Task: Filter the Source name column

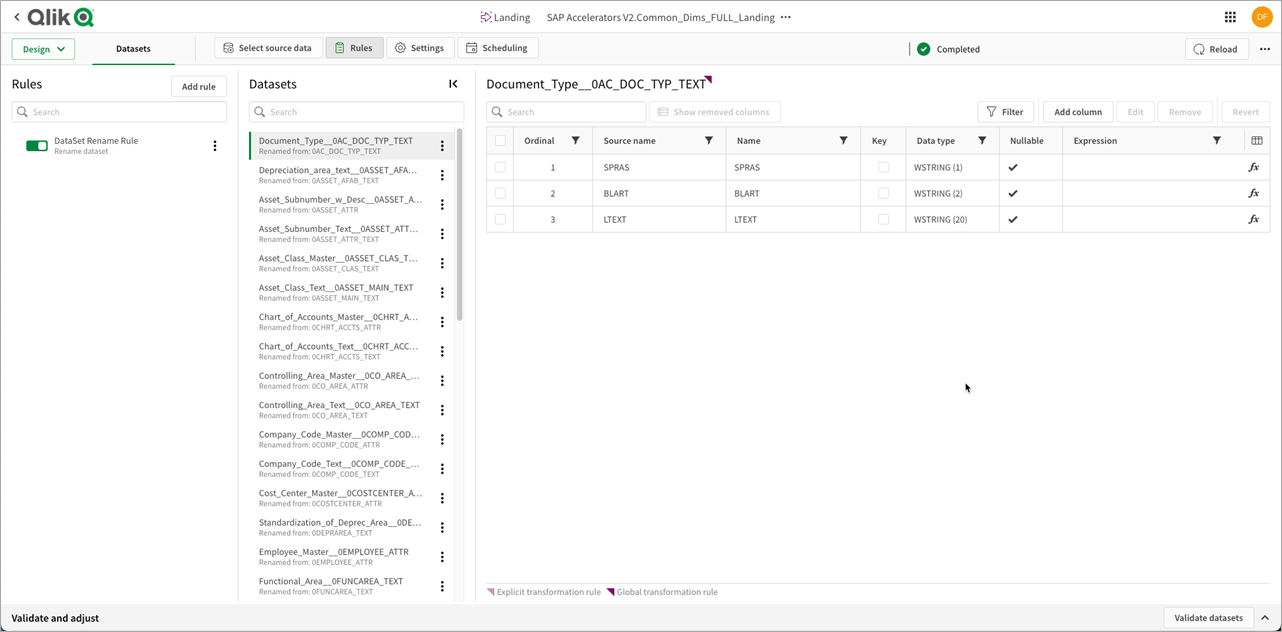Action: (x=709, y=141)
